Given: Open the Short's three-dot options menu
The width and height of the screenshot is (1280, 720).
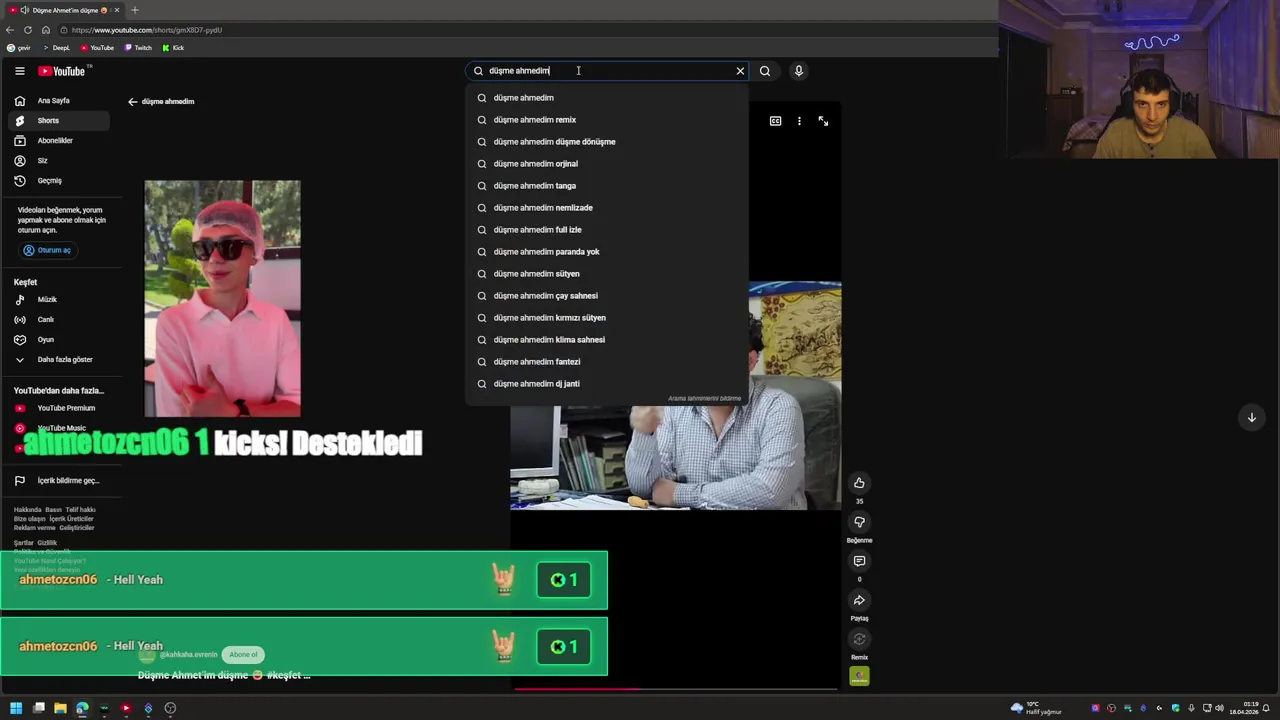Looking at the screenshot, I should pos(799,121).
